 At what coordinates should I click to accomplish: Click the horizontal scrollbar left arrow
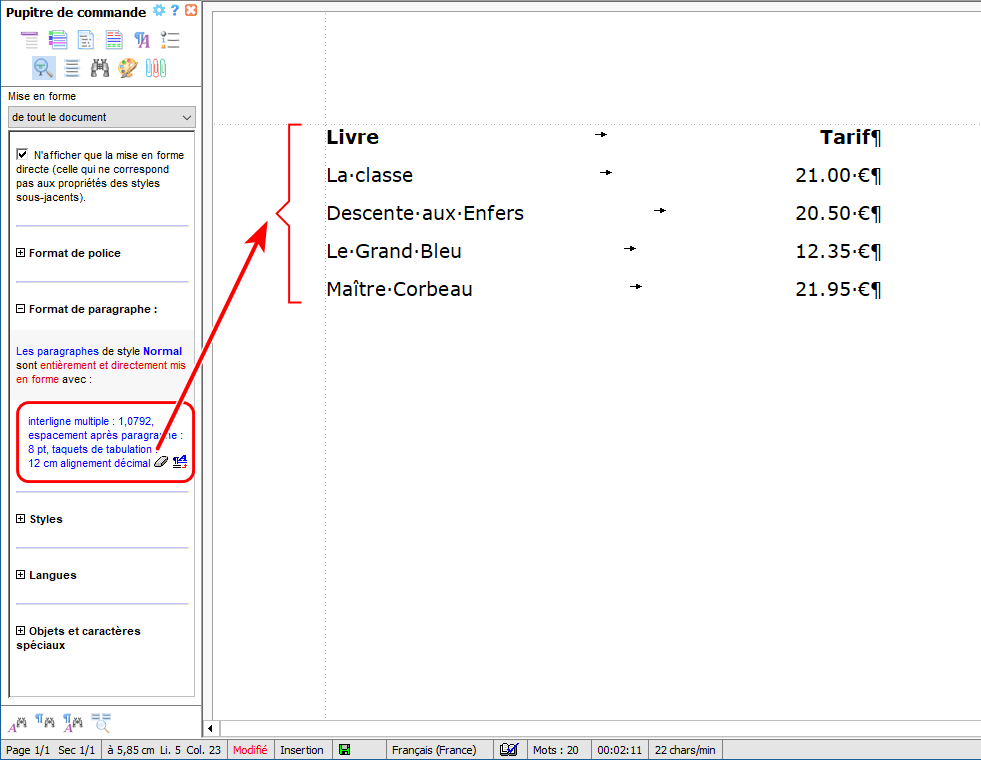210,728
